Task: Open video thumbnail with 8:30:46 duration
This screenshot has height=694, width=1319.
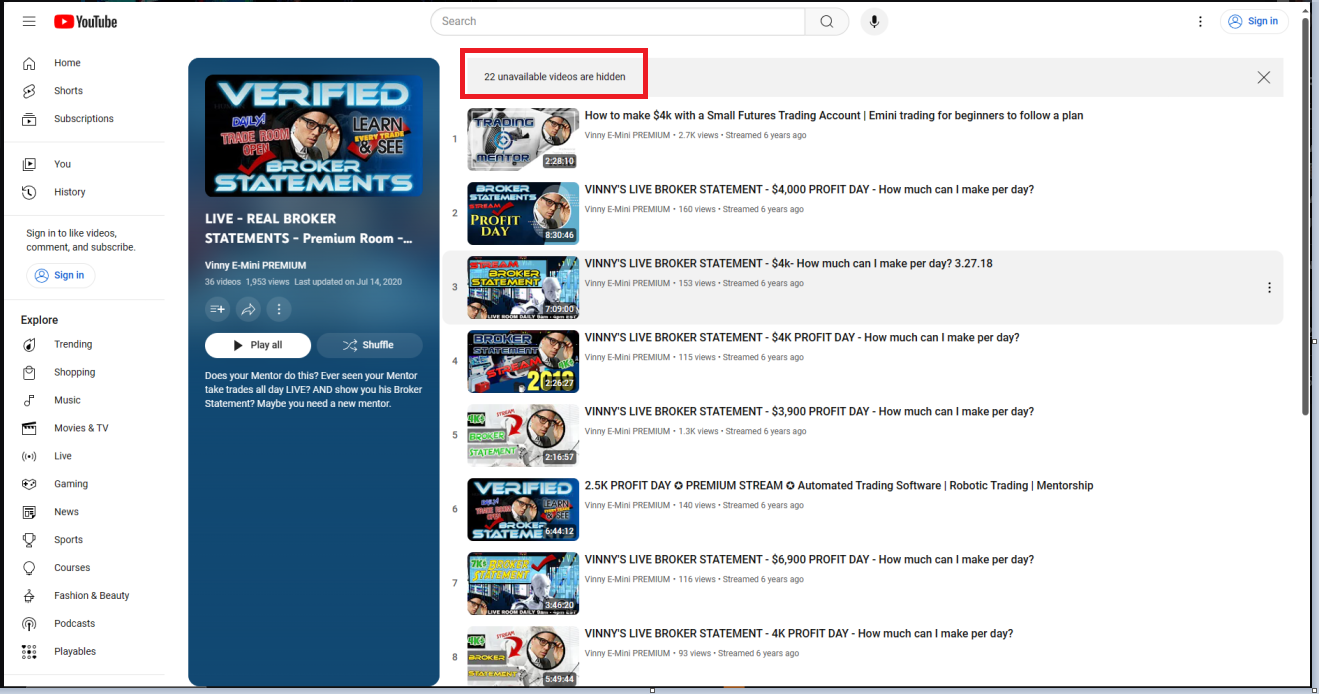Action: [x=523, y=213]
